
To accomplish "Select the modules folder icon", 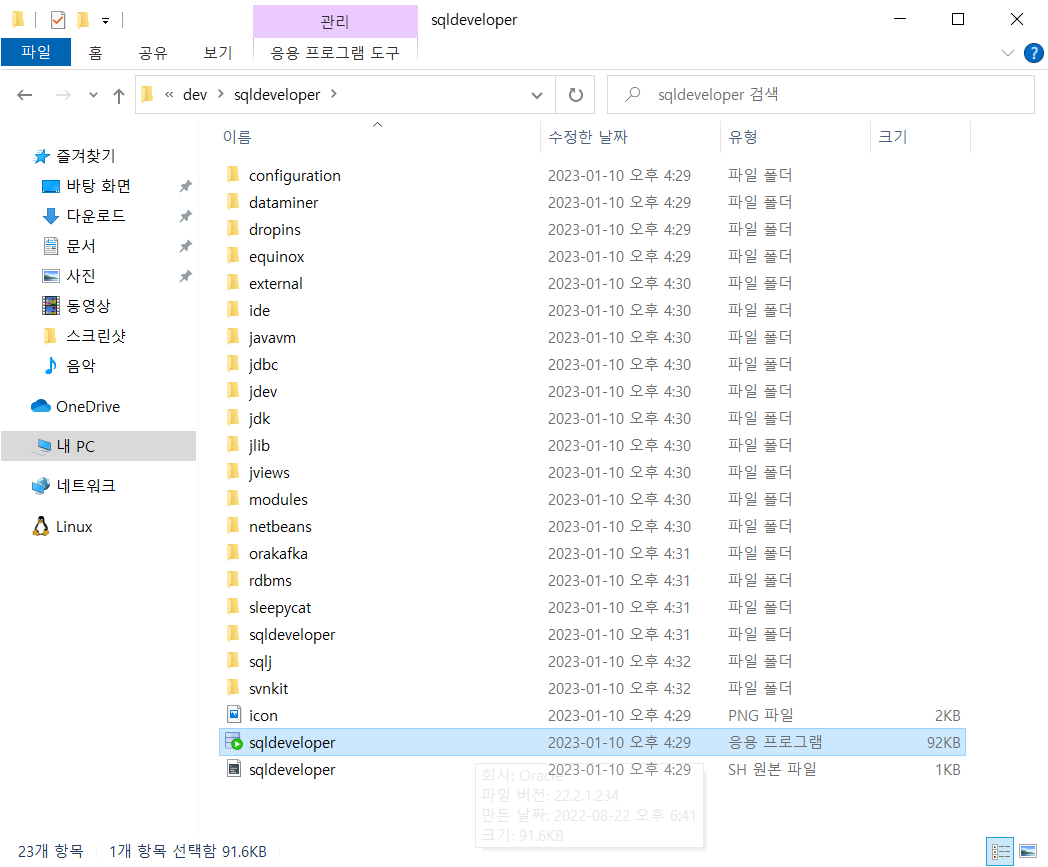I will coord(233,499).
